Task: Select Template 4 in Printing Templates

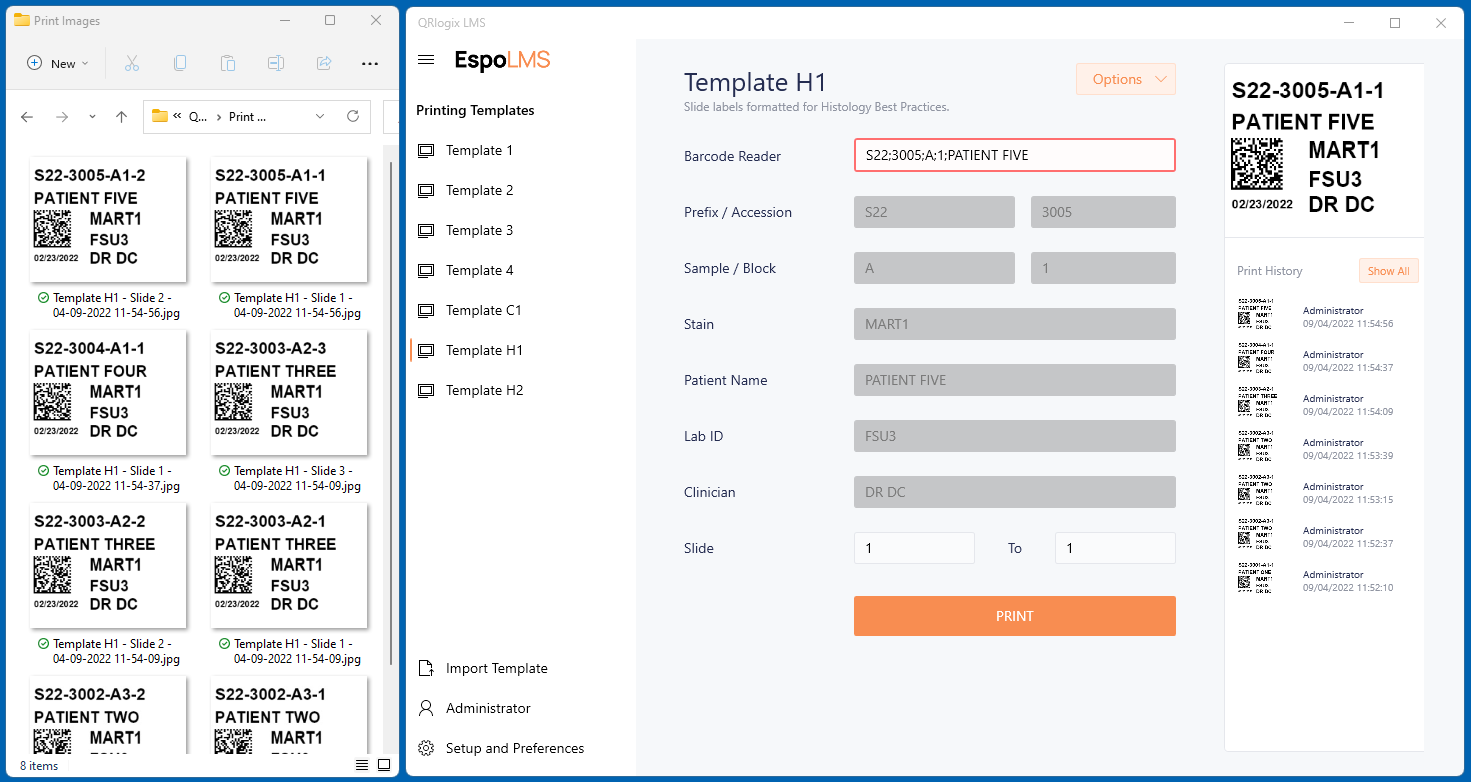Action: click(479, 270)
